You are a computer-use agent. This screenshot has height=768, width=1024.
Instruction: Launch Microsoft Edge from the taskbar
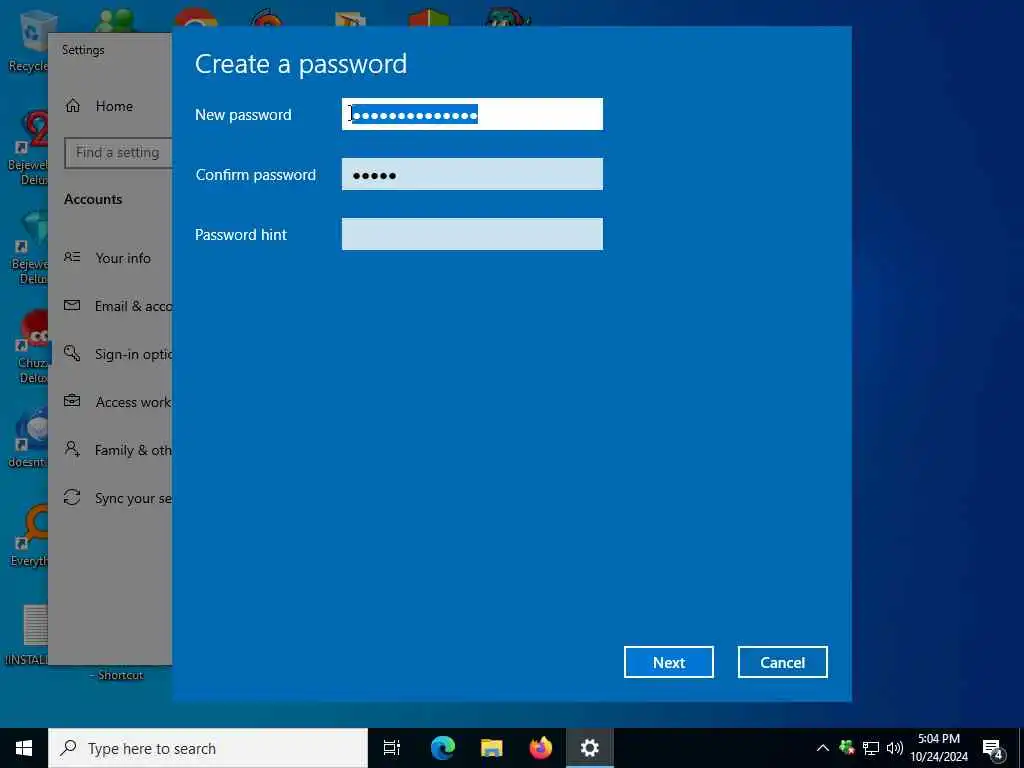(443, 748)
